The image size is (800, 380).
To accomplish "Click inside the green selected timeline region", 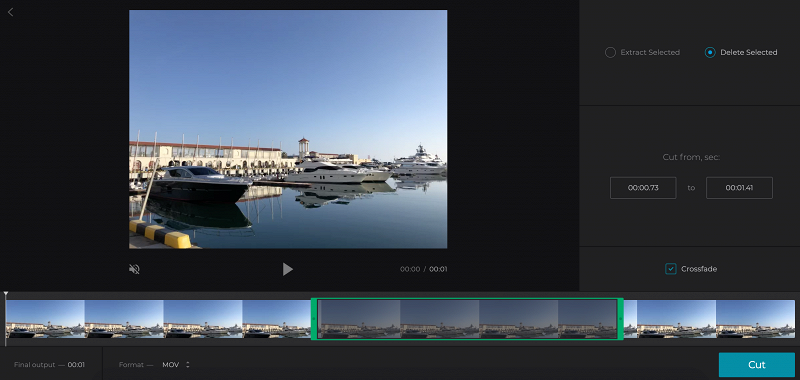I will point(467,319).
